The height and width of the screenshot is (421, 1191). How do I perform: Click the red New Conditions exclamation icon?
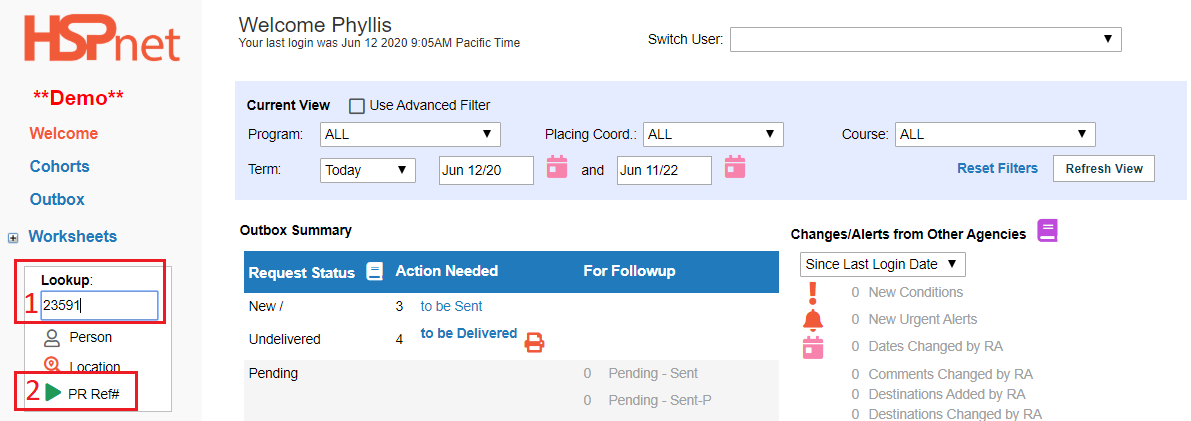point(813,292)
